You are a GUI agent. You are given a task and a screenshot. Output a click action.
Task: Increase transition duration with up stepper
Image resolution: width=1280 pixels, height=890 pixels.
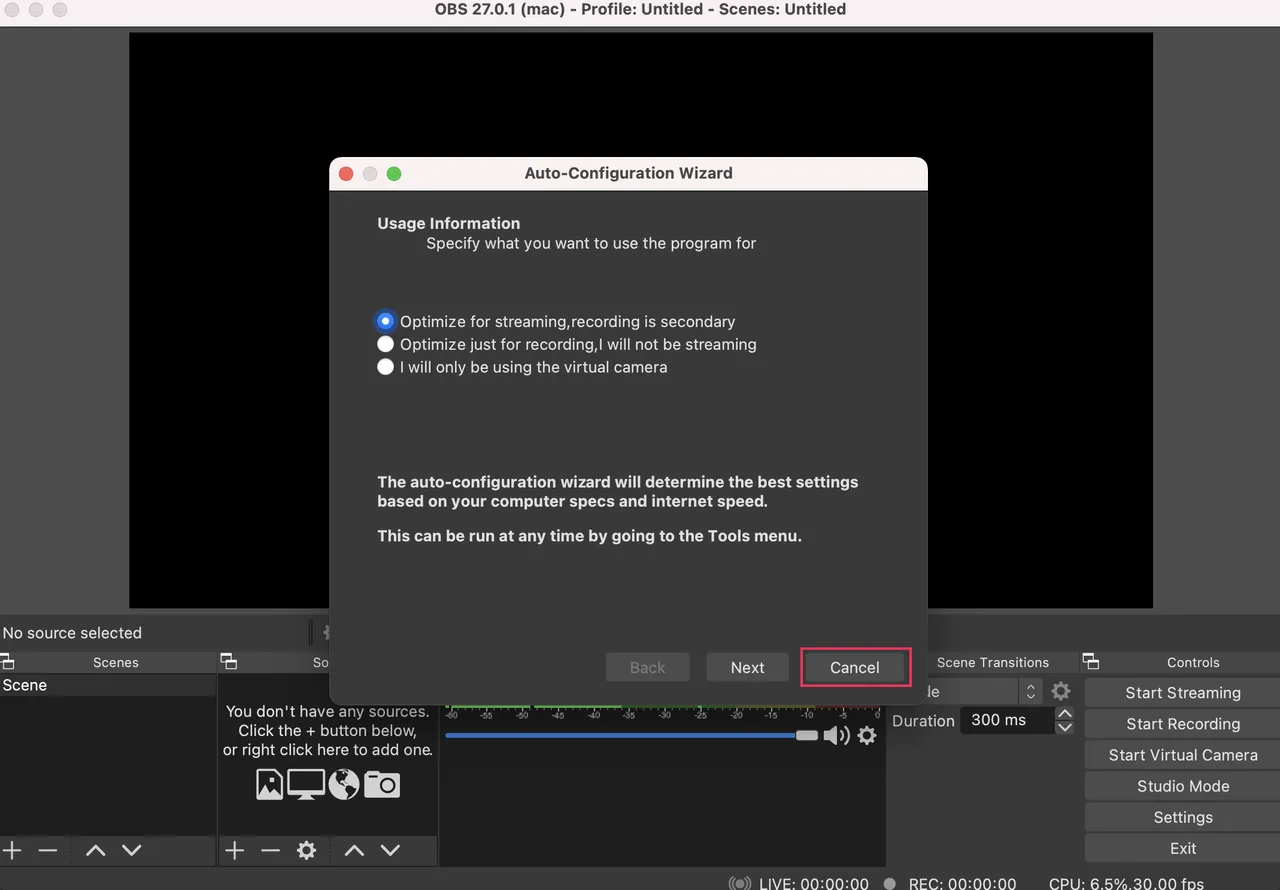(1065, 714)
